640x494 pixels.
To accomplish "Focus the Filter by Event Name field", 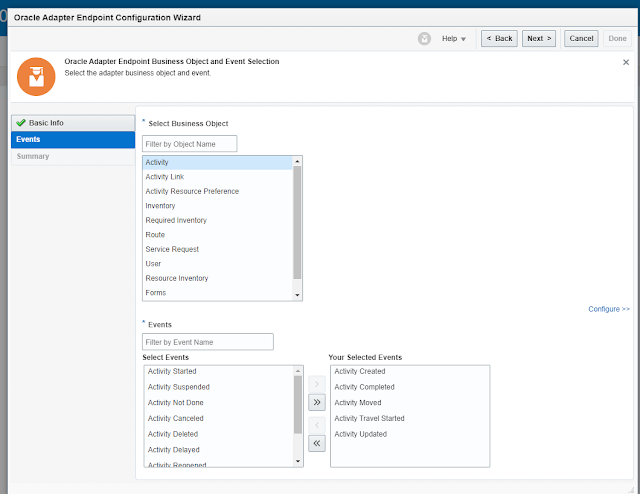I will coord(208,342).
